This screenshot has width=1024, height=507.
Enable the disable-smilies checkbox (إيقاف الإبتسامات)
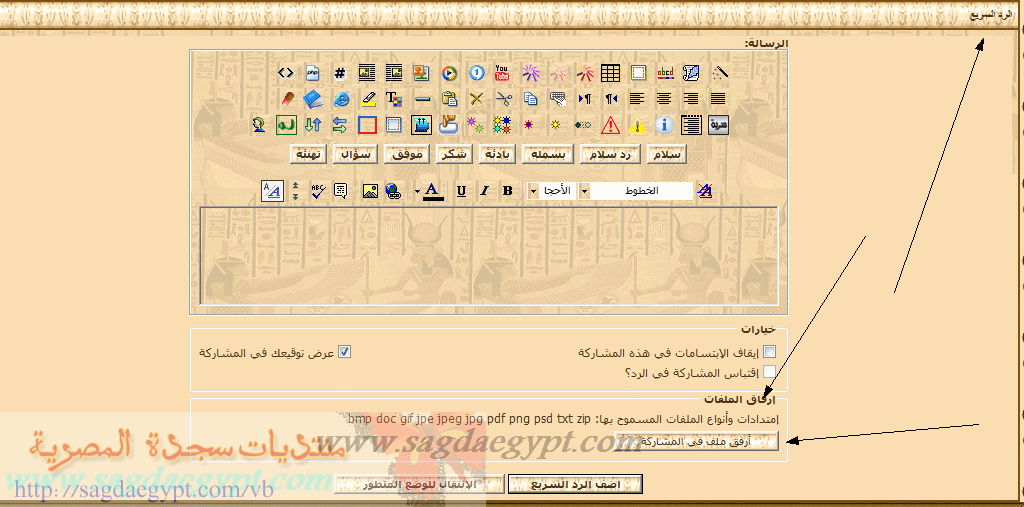[769, 352]
